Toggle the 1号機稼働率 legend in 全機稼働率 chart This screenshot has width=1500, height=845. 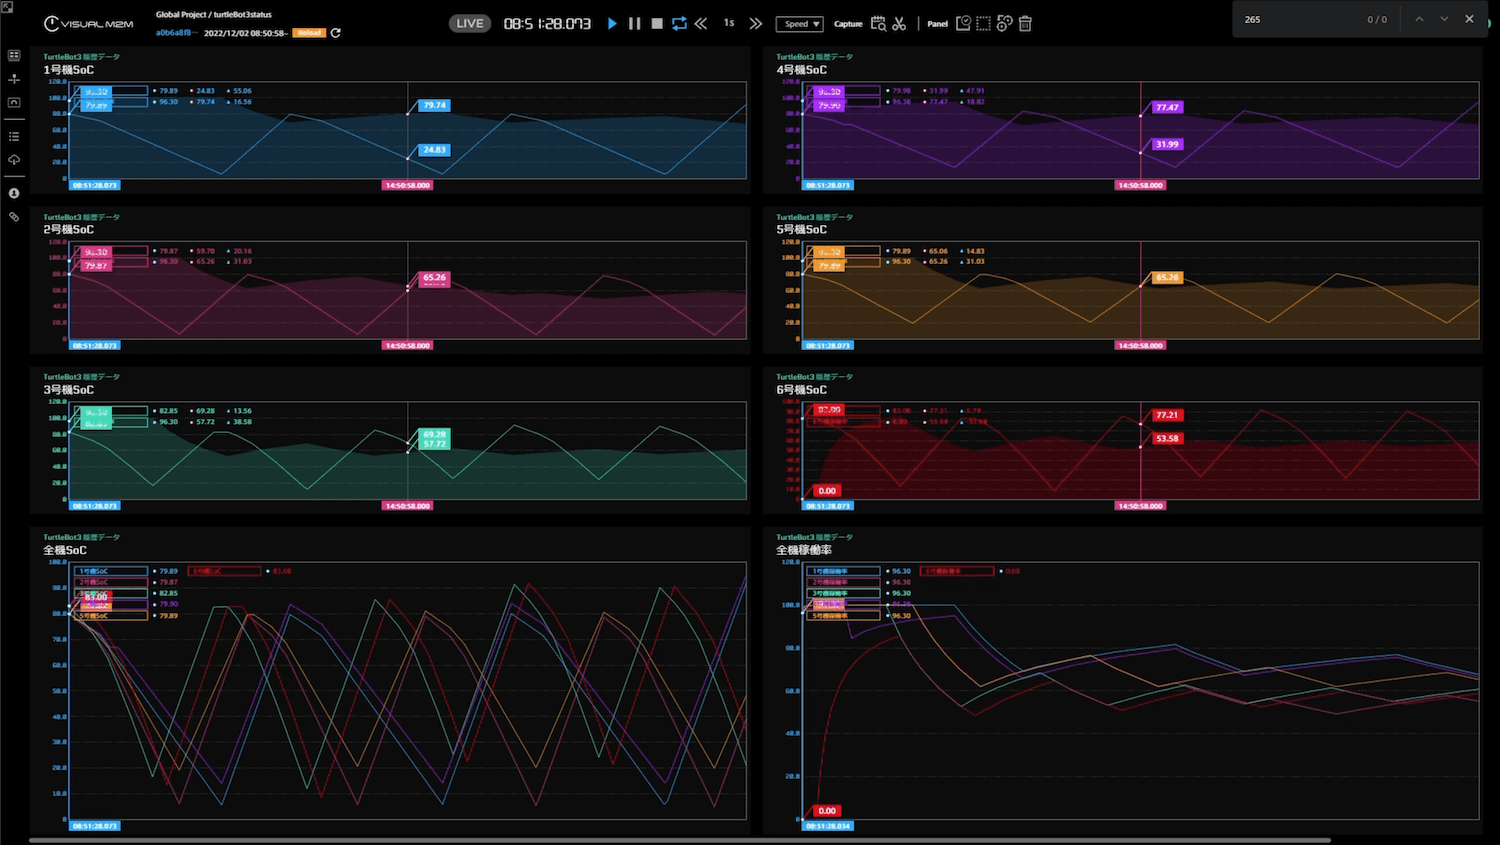tap(844, 571)
